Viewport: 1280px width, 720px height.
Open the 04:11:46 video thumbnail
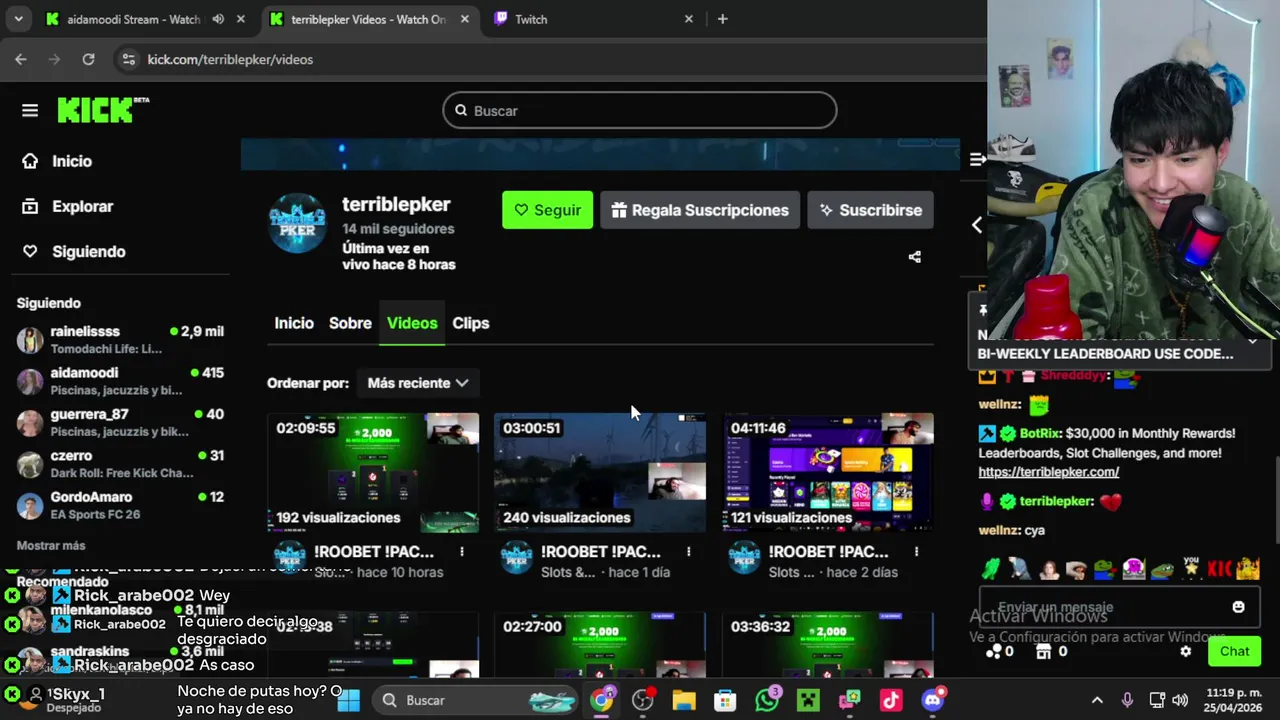828,472
